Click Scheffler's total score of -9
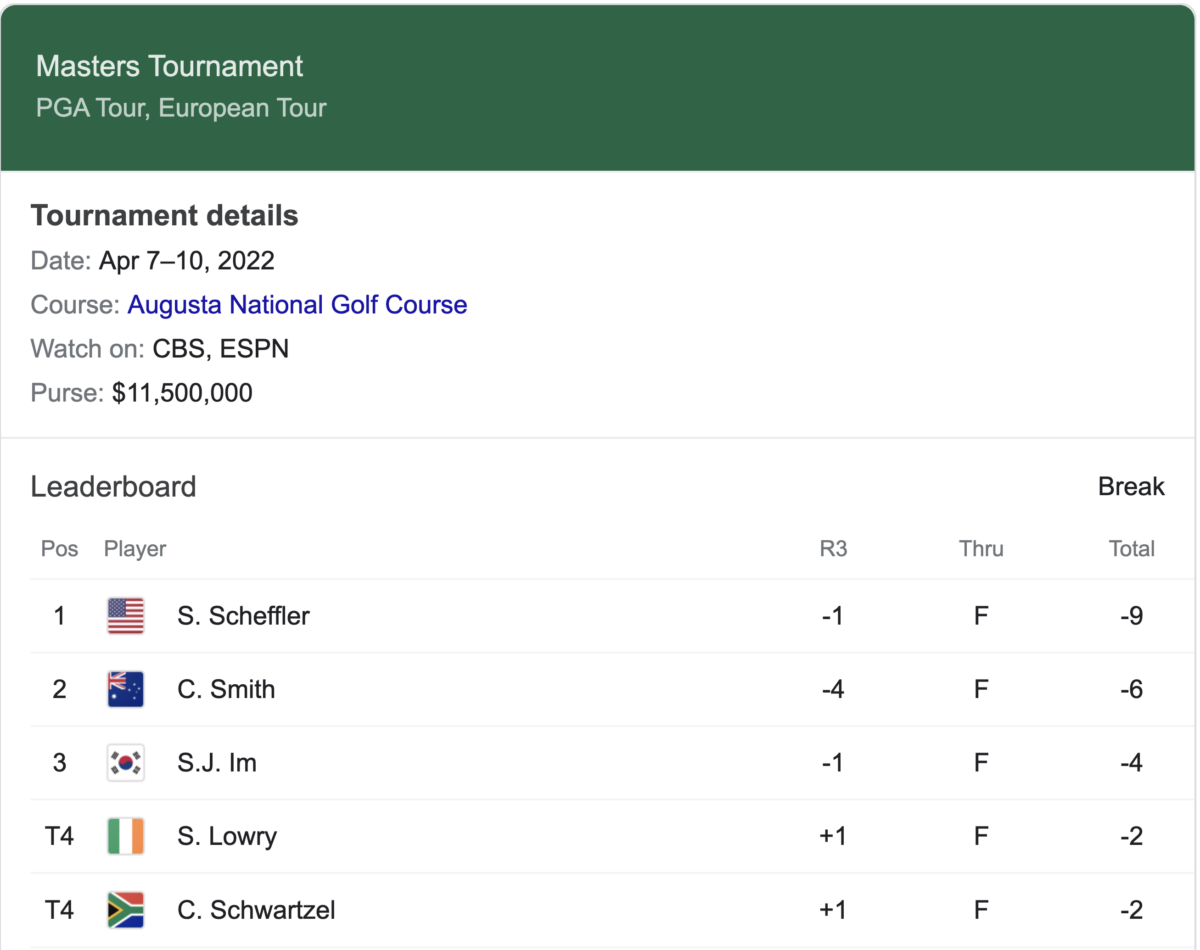Image resolution: width=1200 pixels, height=950 pixels. coord(1132,616)
